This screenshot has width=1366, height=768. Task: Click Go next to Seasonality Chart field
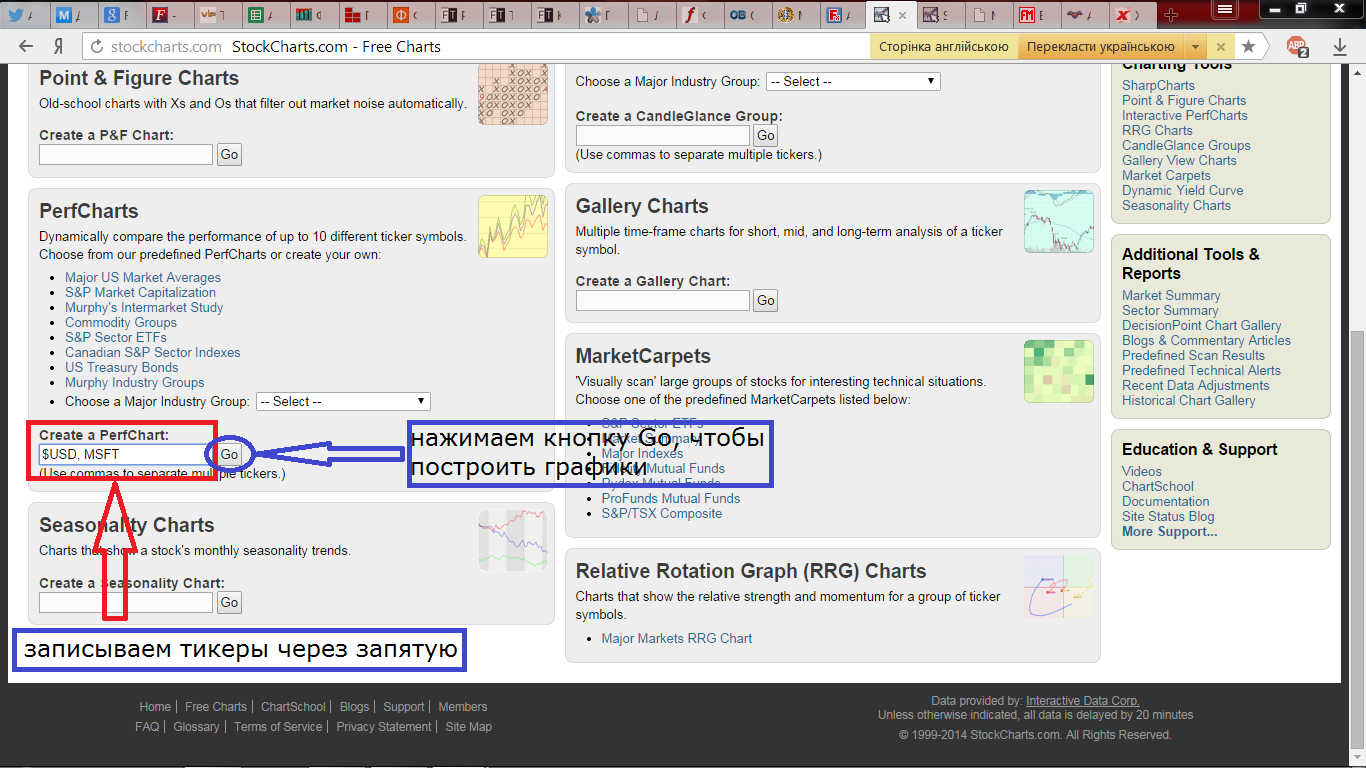(x=230, y=602)
